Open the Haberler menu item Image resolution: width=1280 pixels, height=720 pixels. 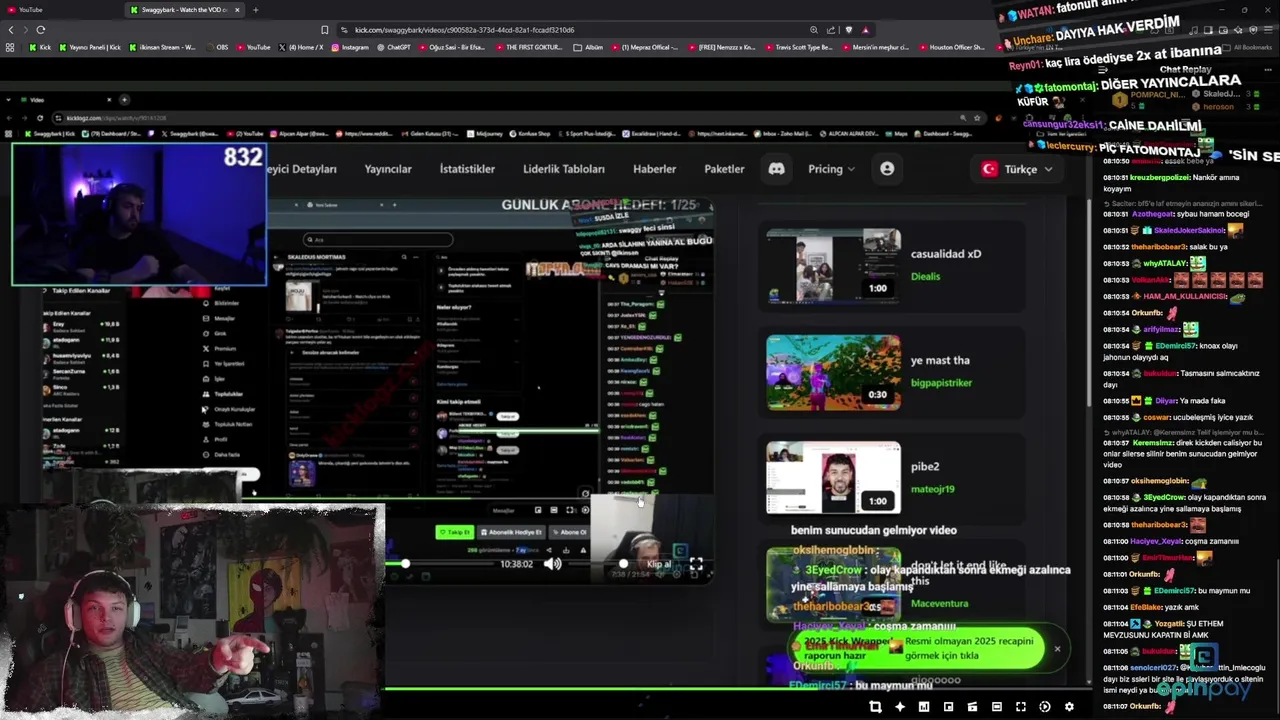tap(654, 169)
